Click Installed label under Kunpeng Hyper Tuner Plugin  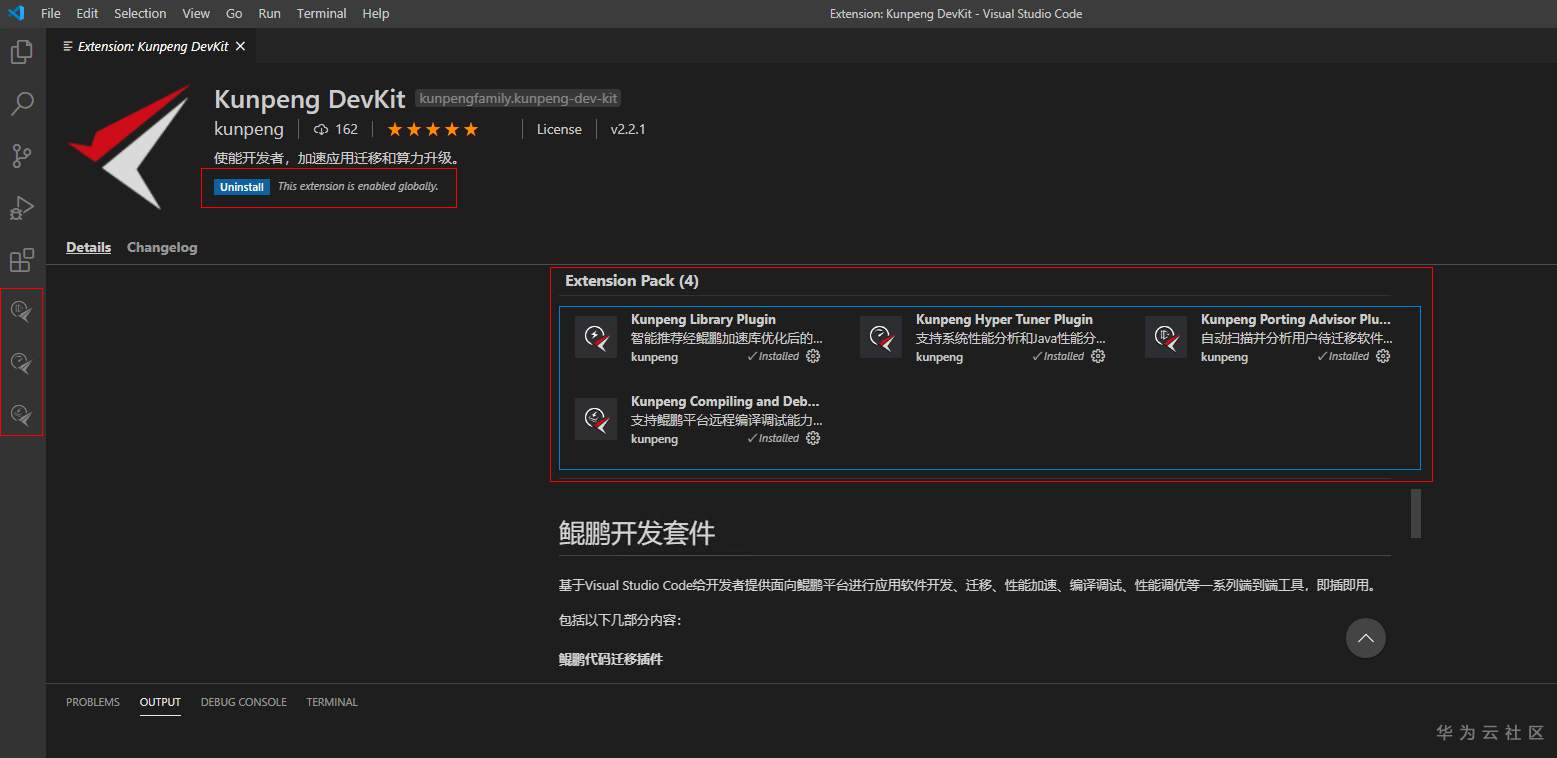point(1058,356)
